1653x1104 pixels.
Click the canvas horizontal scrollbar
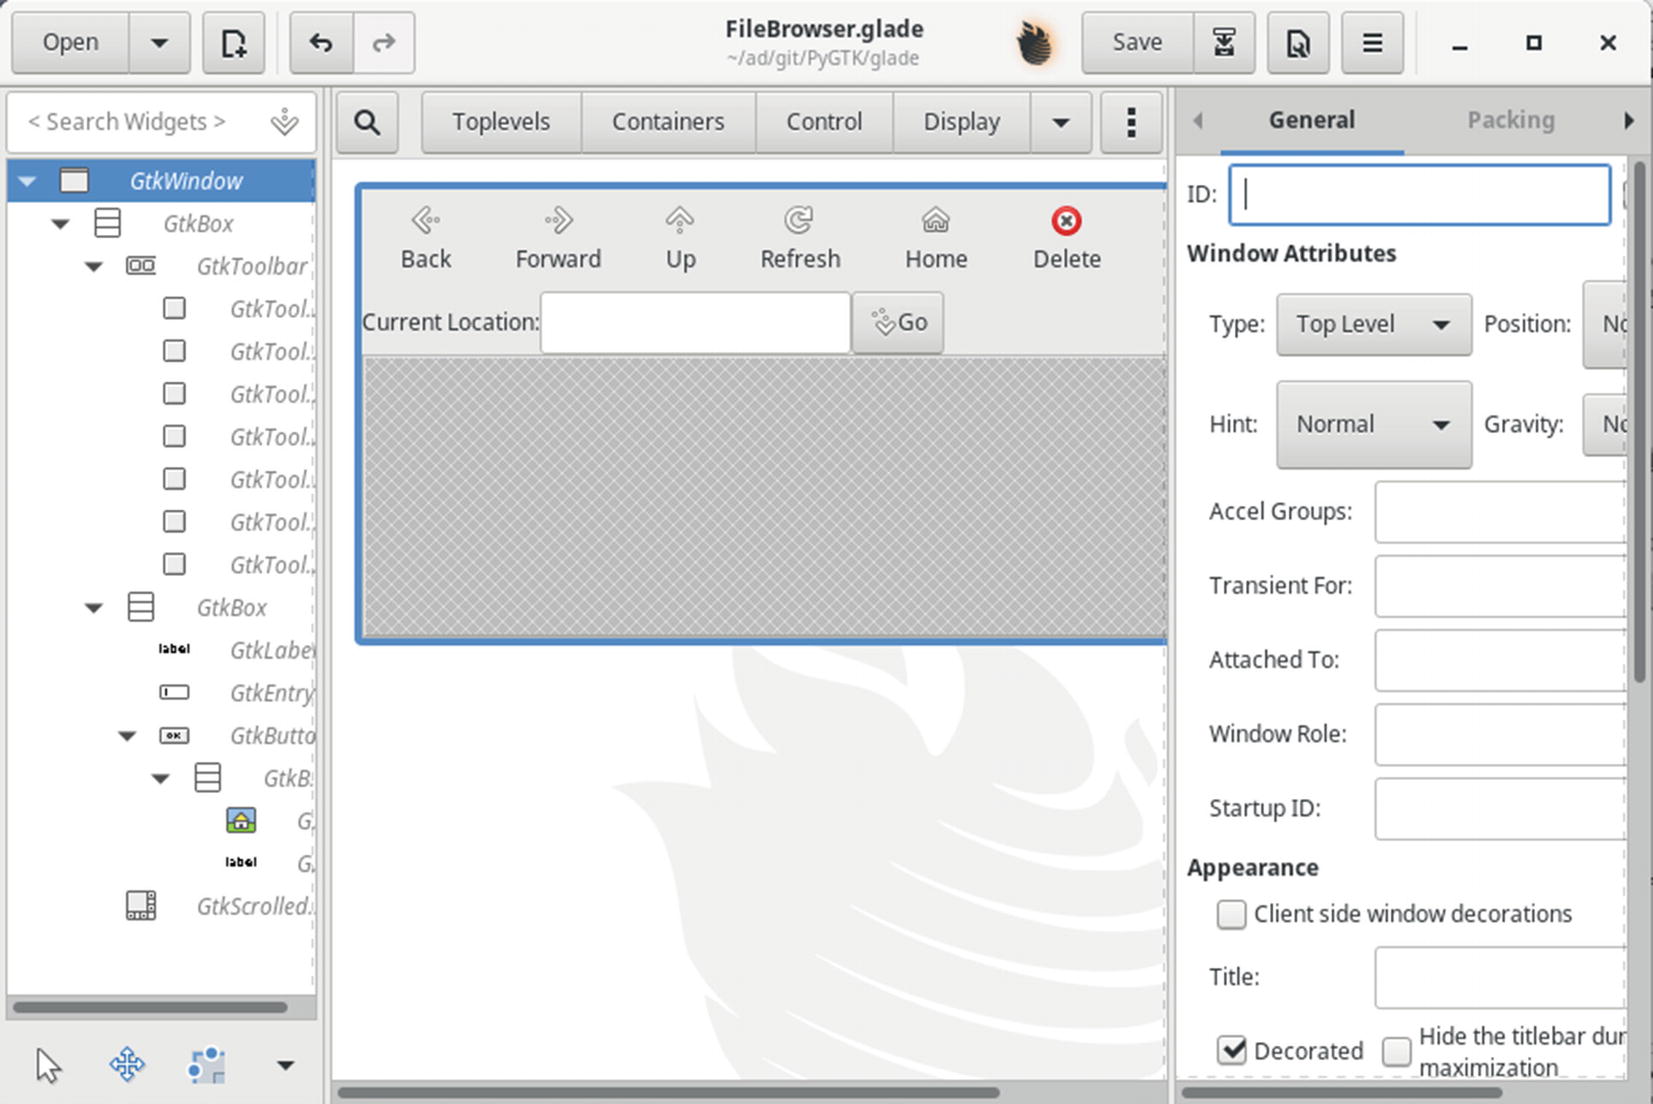668,1092
